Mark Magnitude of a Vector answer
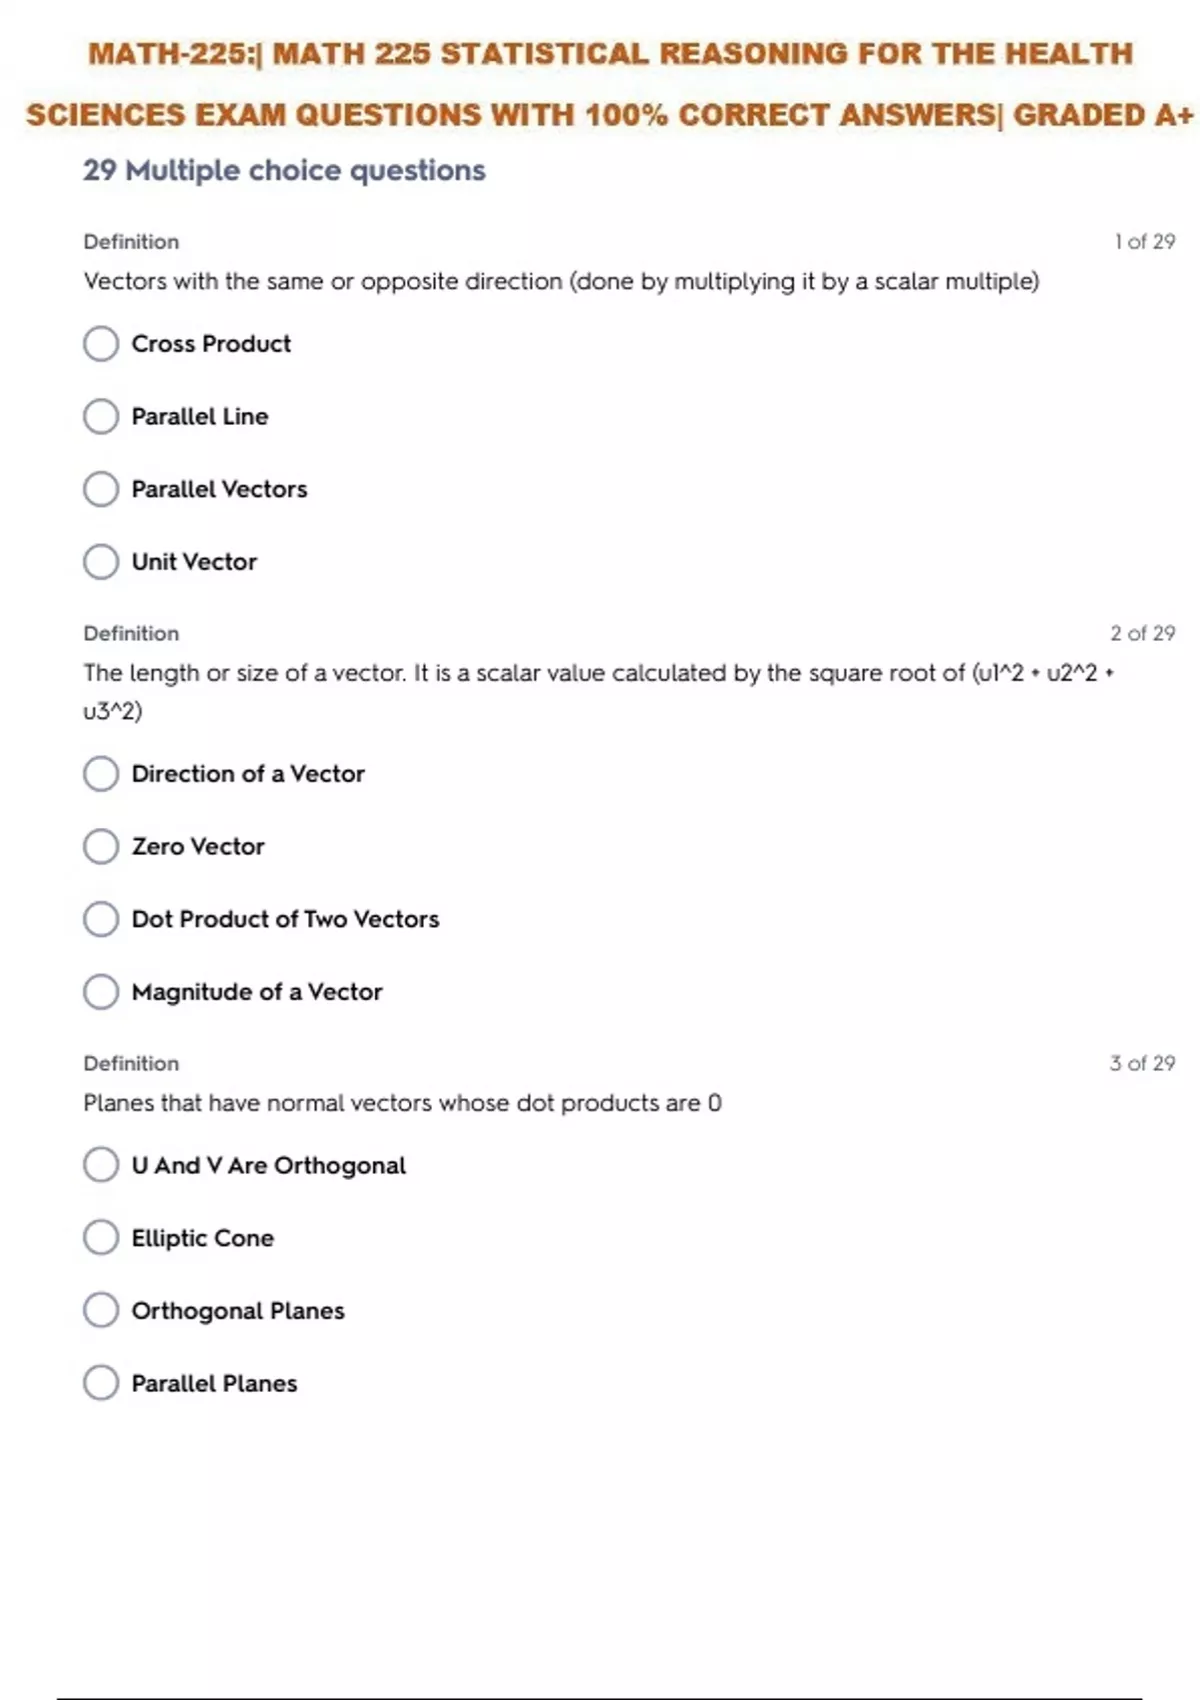Image resolution: width=1200 pixels, height=1700 pixels. point(101,992)
